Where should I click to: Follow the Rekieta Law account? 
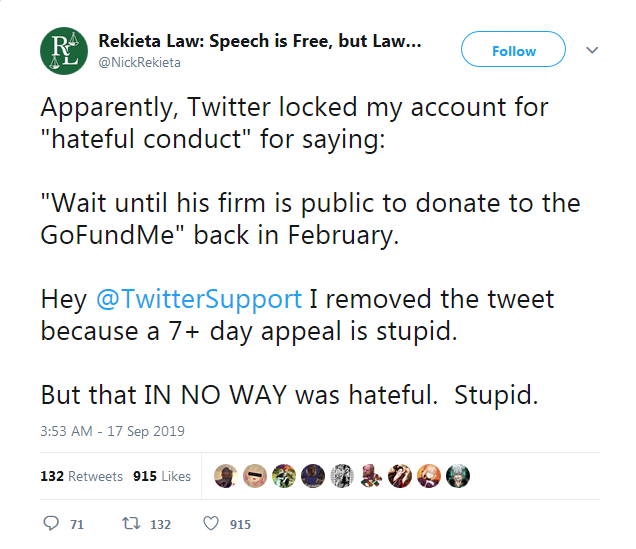click(x=513, y=49)
